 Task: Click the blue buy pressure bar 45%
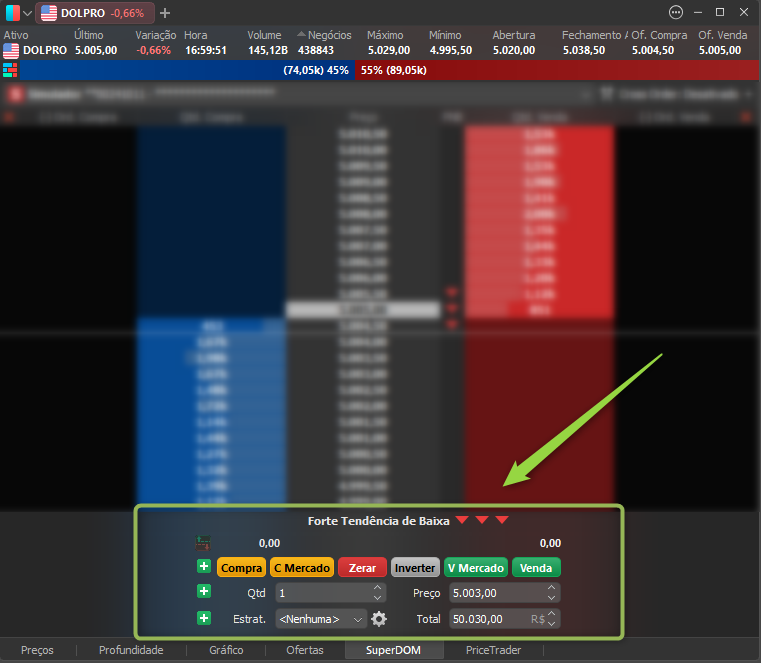point(187,70)
